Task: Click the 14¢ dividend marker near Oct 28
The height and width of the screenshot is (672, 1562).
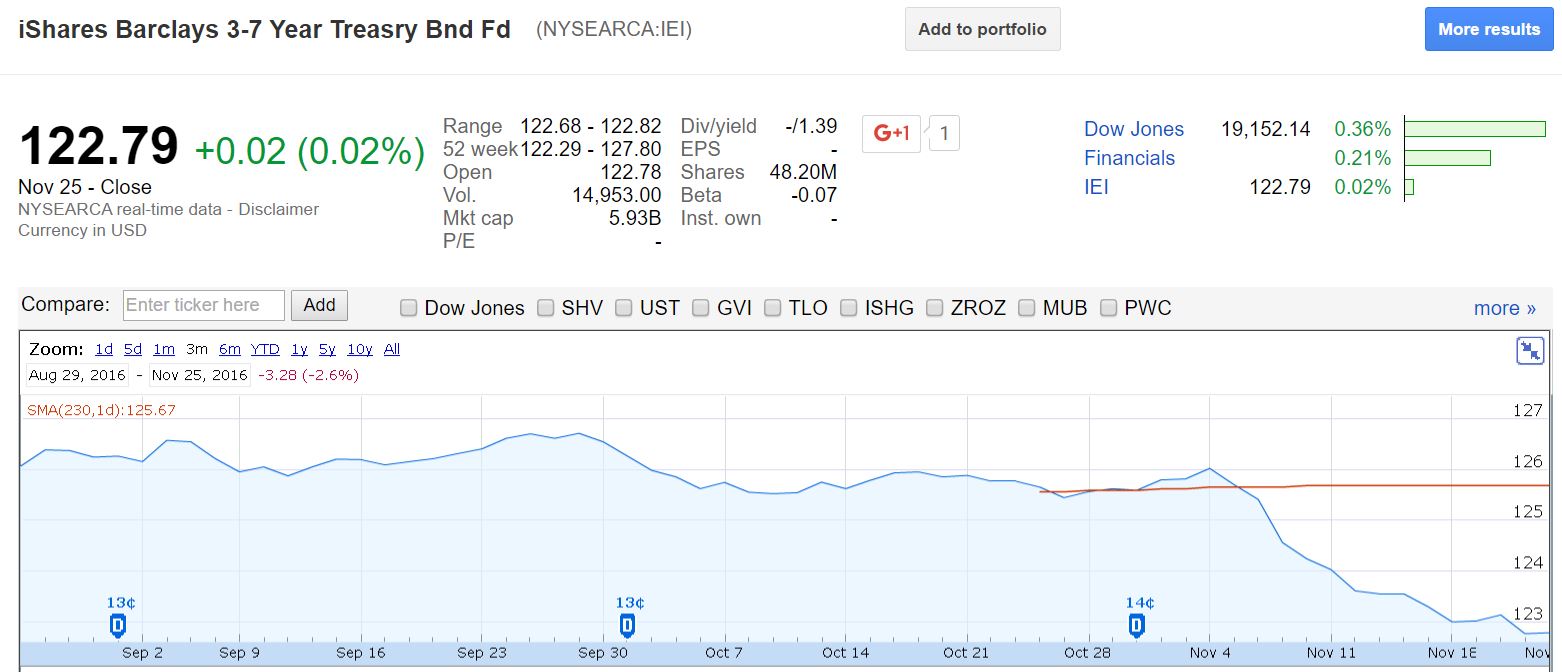Action: coord(1137,625)
